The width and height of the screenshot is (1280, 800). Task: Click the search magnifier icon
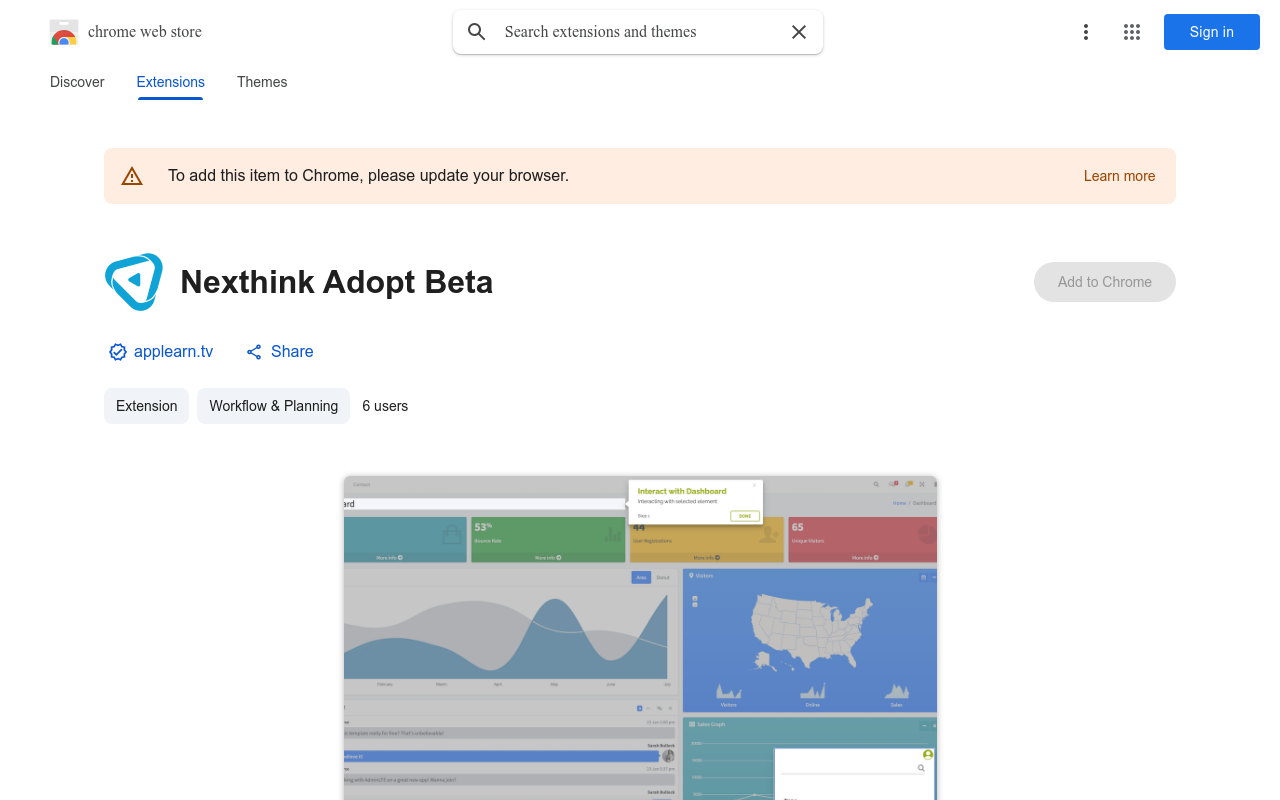click(x=477, y=32)
